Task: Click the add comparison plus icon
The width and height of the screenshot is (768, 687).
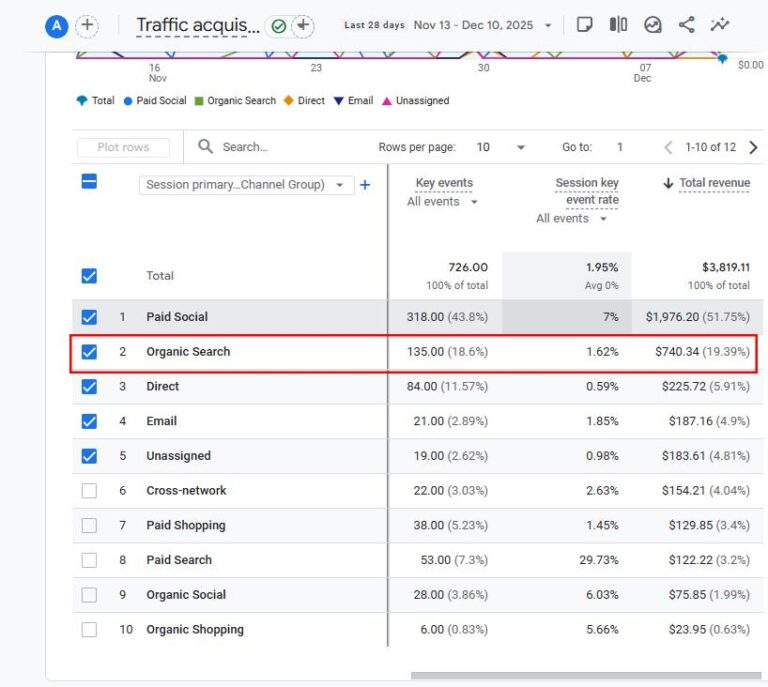Action: (87, 26)
